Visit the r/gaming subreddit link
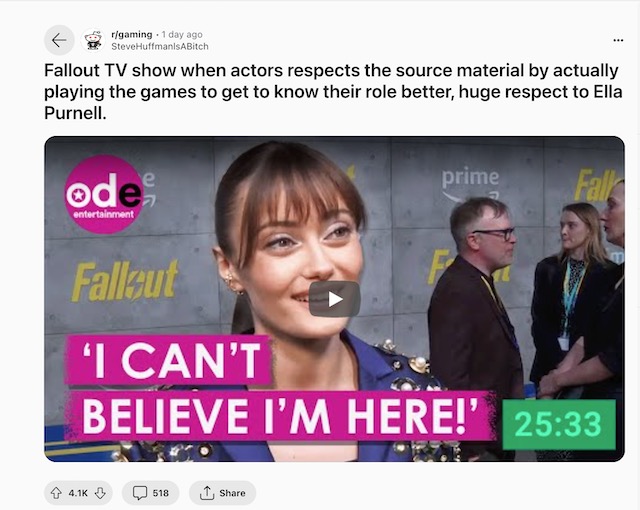 click(131, 35)
